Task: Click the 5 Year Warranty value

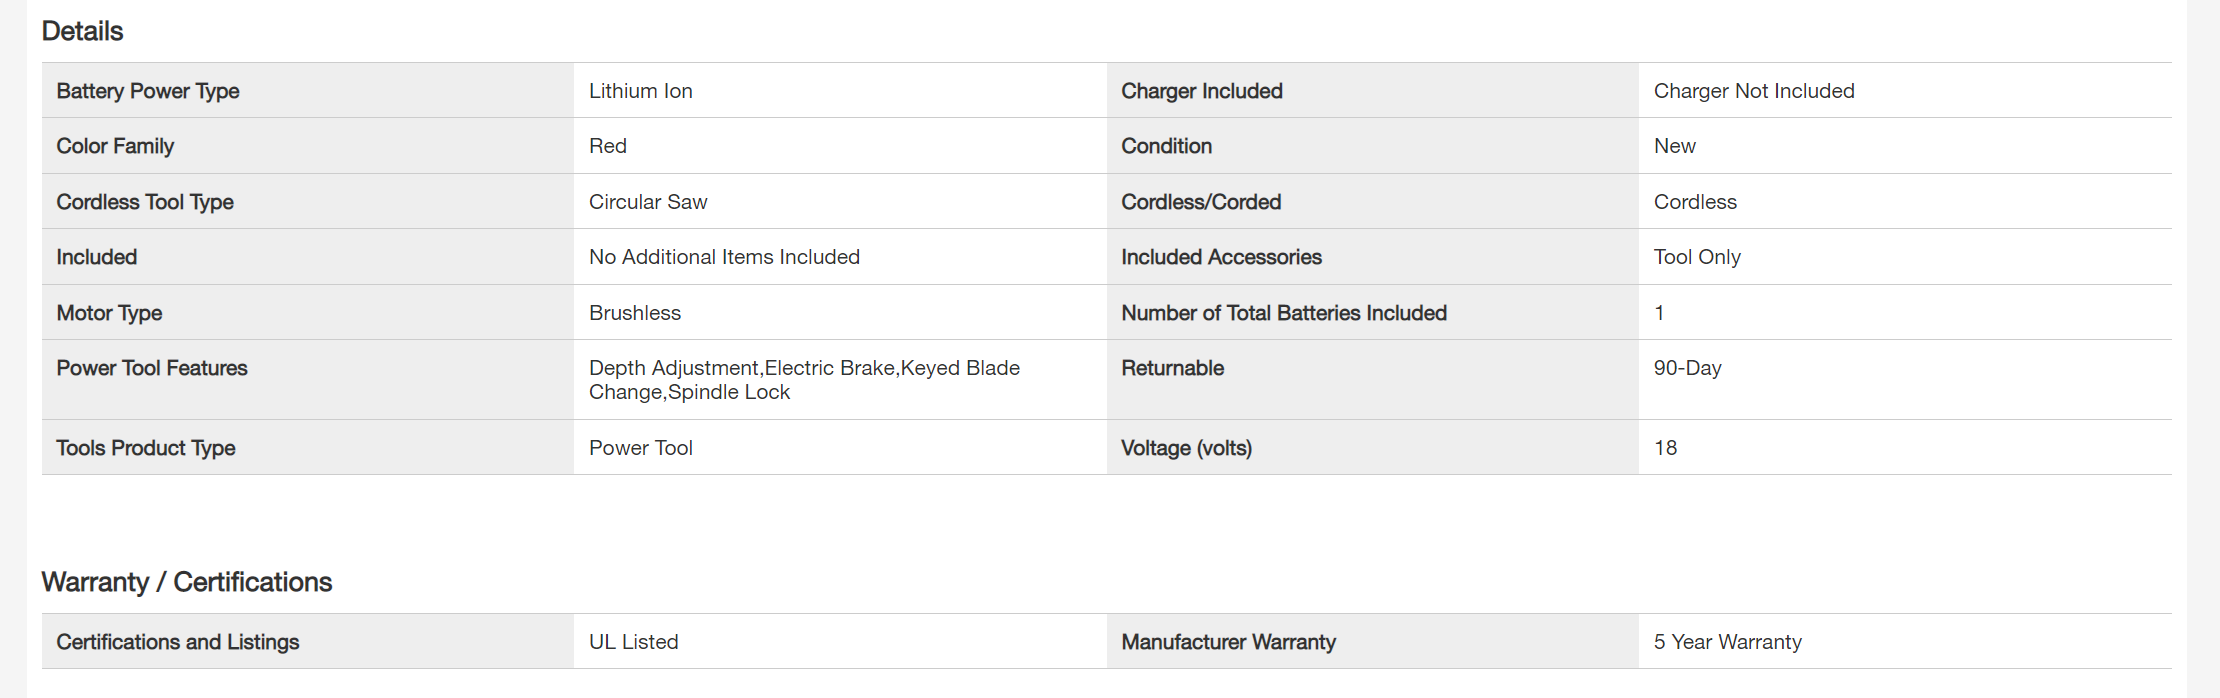Action: (x=1727, y=642)
